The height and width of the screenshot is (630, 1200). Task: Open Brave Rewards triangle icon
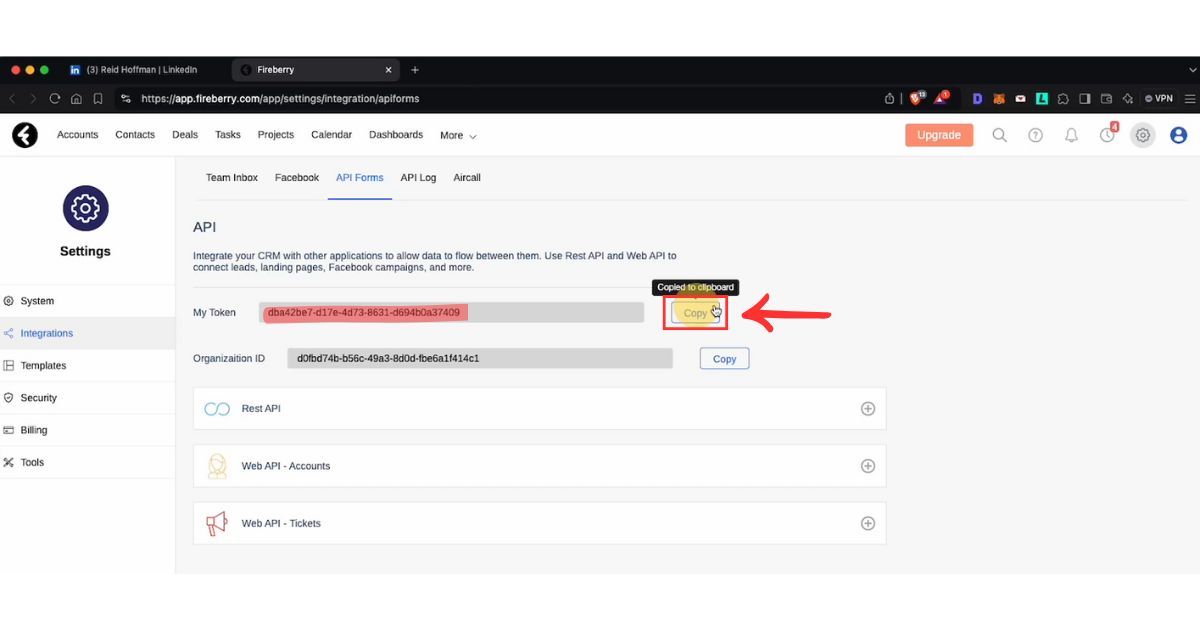point(942,98)
